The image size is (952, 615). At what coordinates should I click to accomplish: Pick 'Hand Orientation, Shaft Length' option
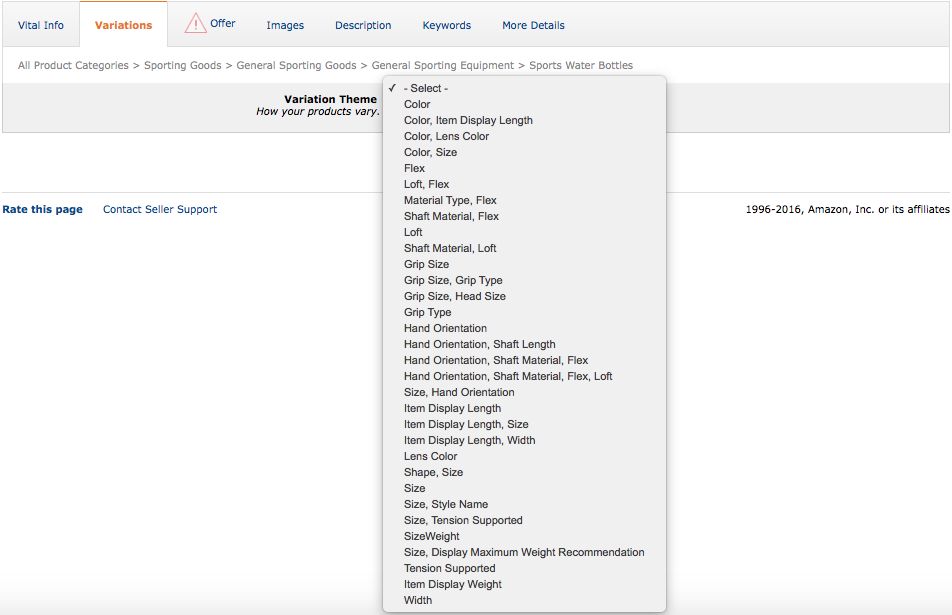(479, 344)
